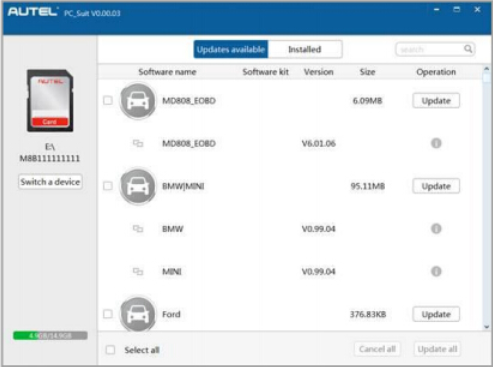Open info icon for BMW V0.99.04

(436, 229)
